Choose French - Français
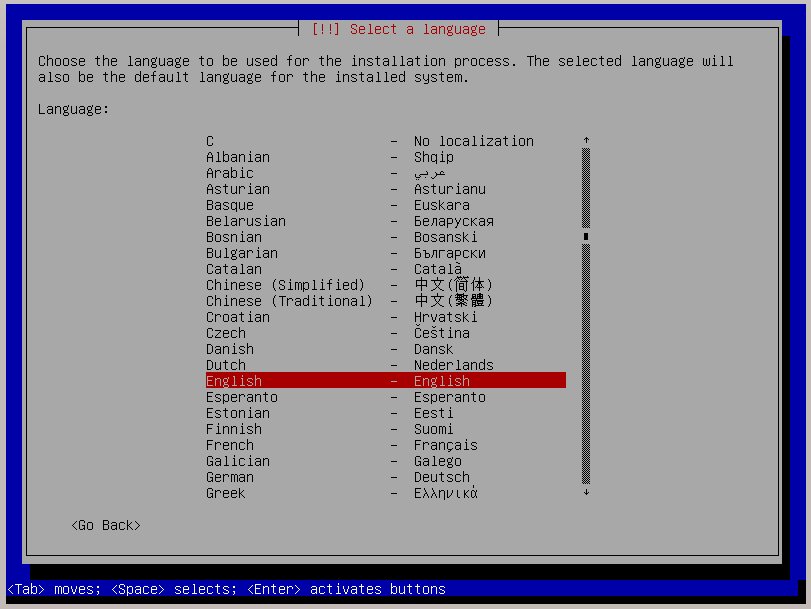The height and width of the screenshot is (609, 811). (385, 445)
